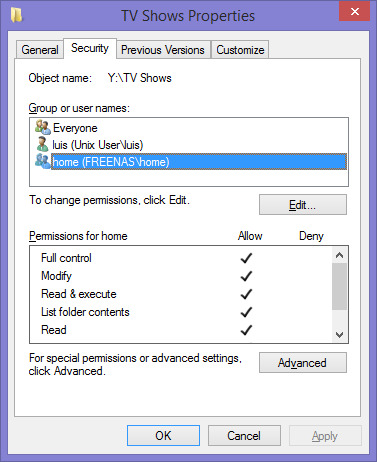Click permissions list scroll down arrow

340,334
